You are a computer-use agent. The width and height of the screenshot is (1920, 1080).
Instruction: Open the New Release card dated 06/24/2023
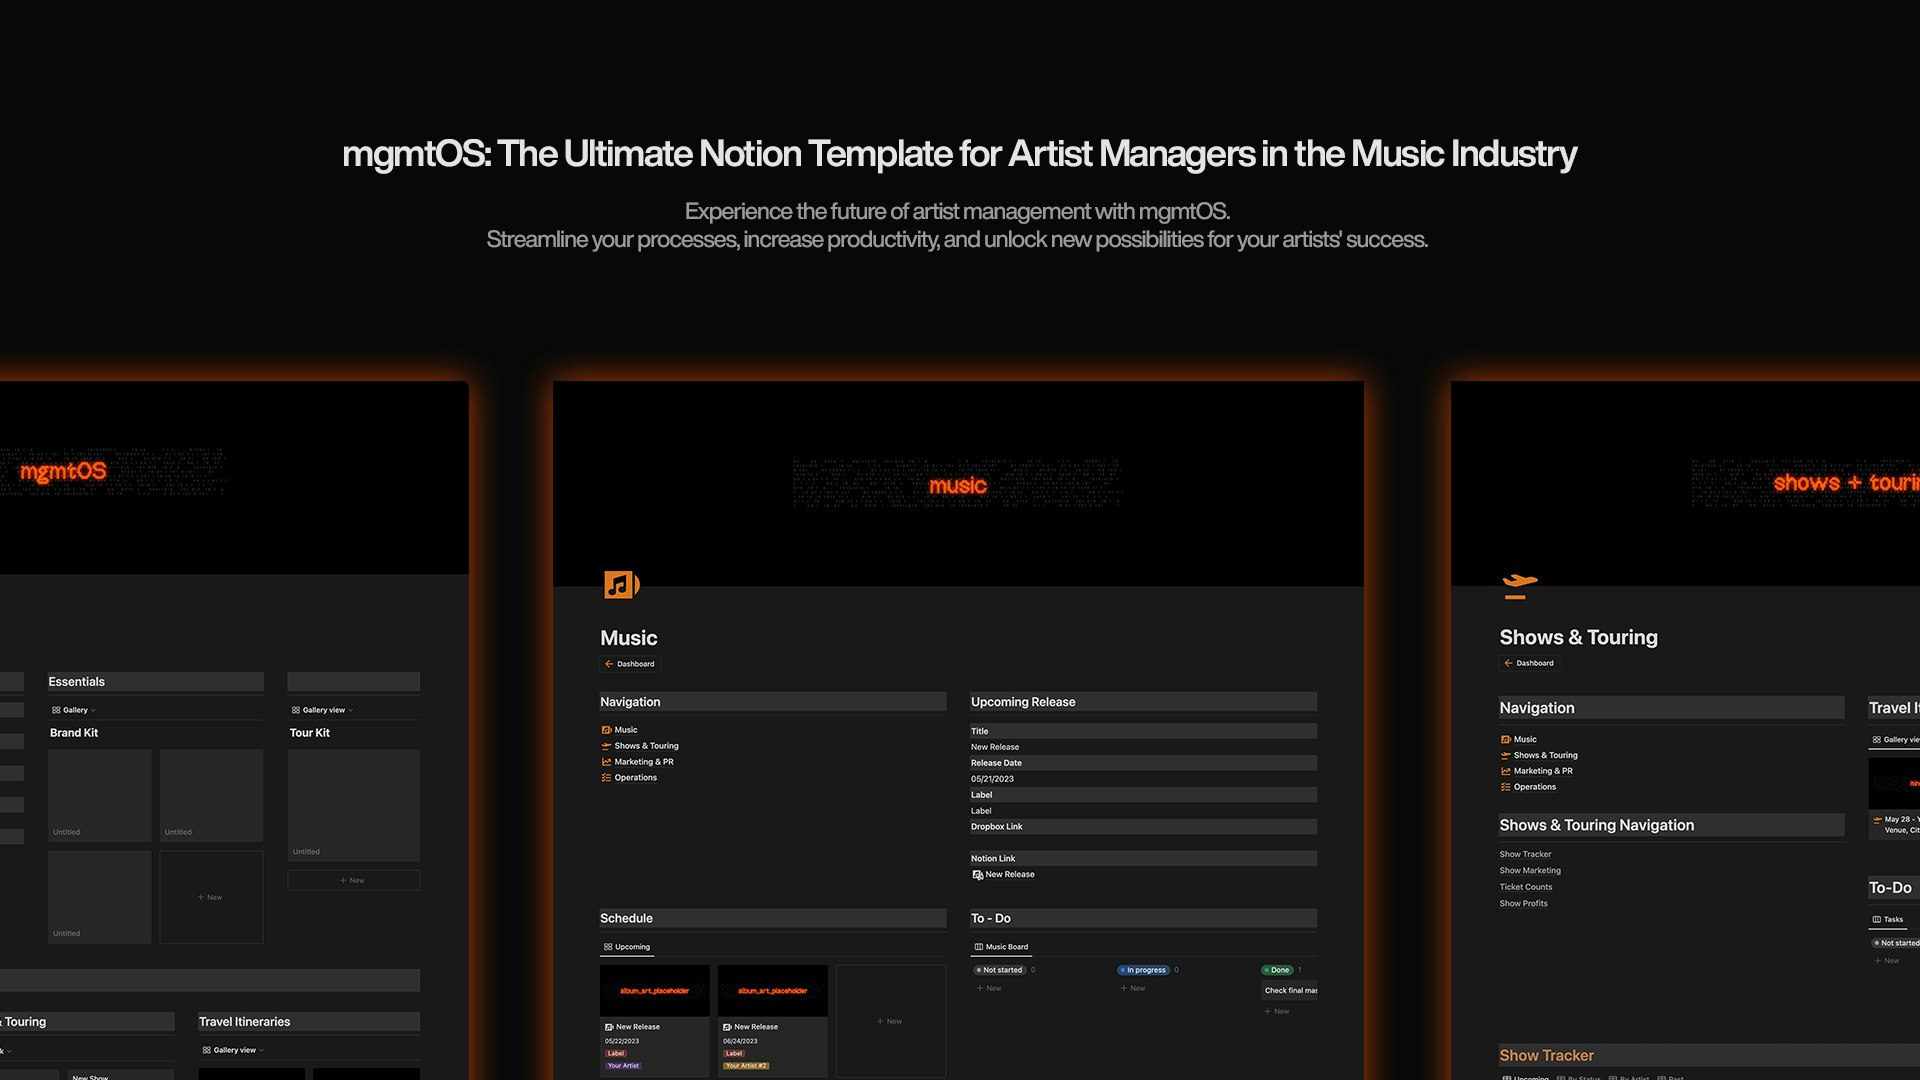click(x=773, y=1021)
